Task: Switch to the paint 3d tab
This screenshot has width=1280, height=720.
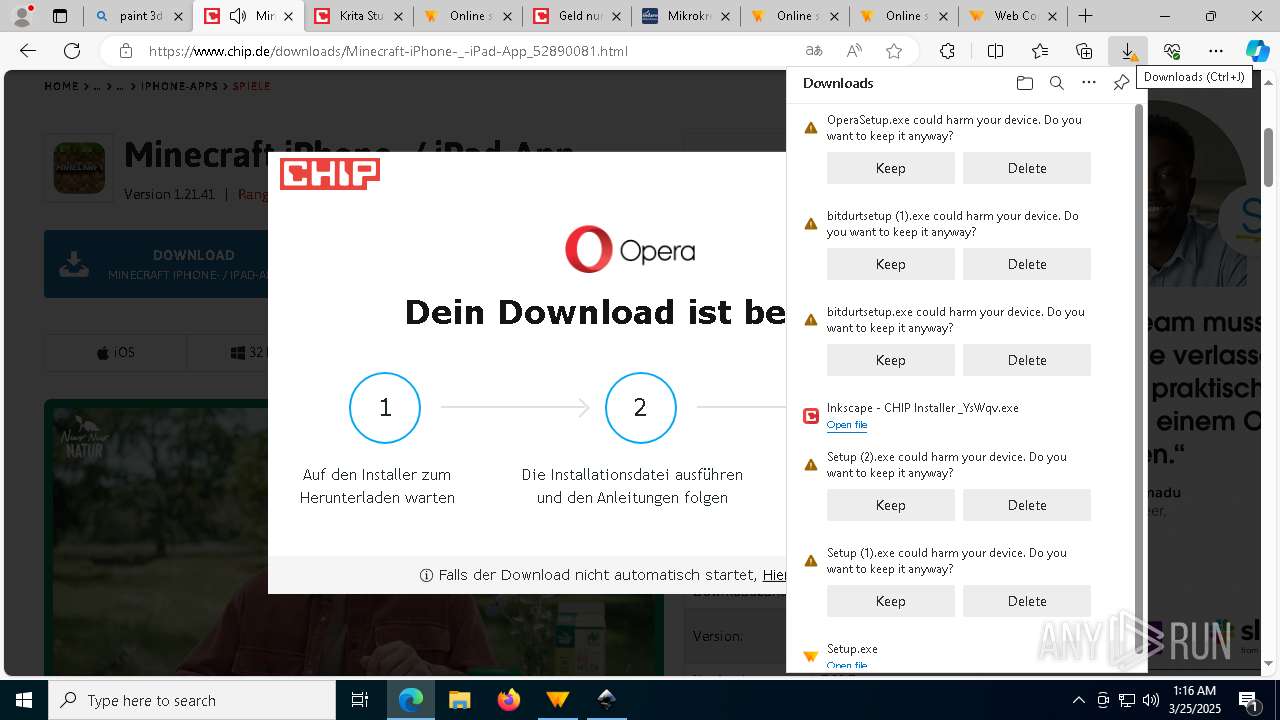Action: click(139, 16)
